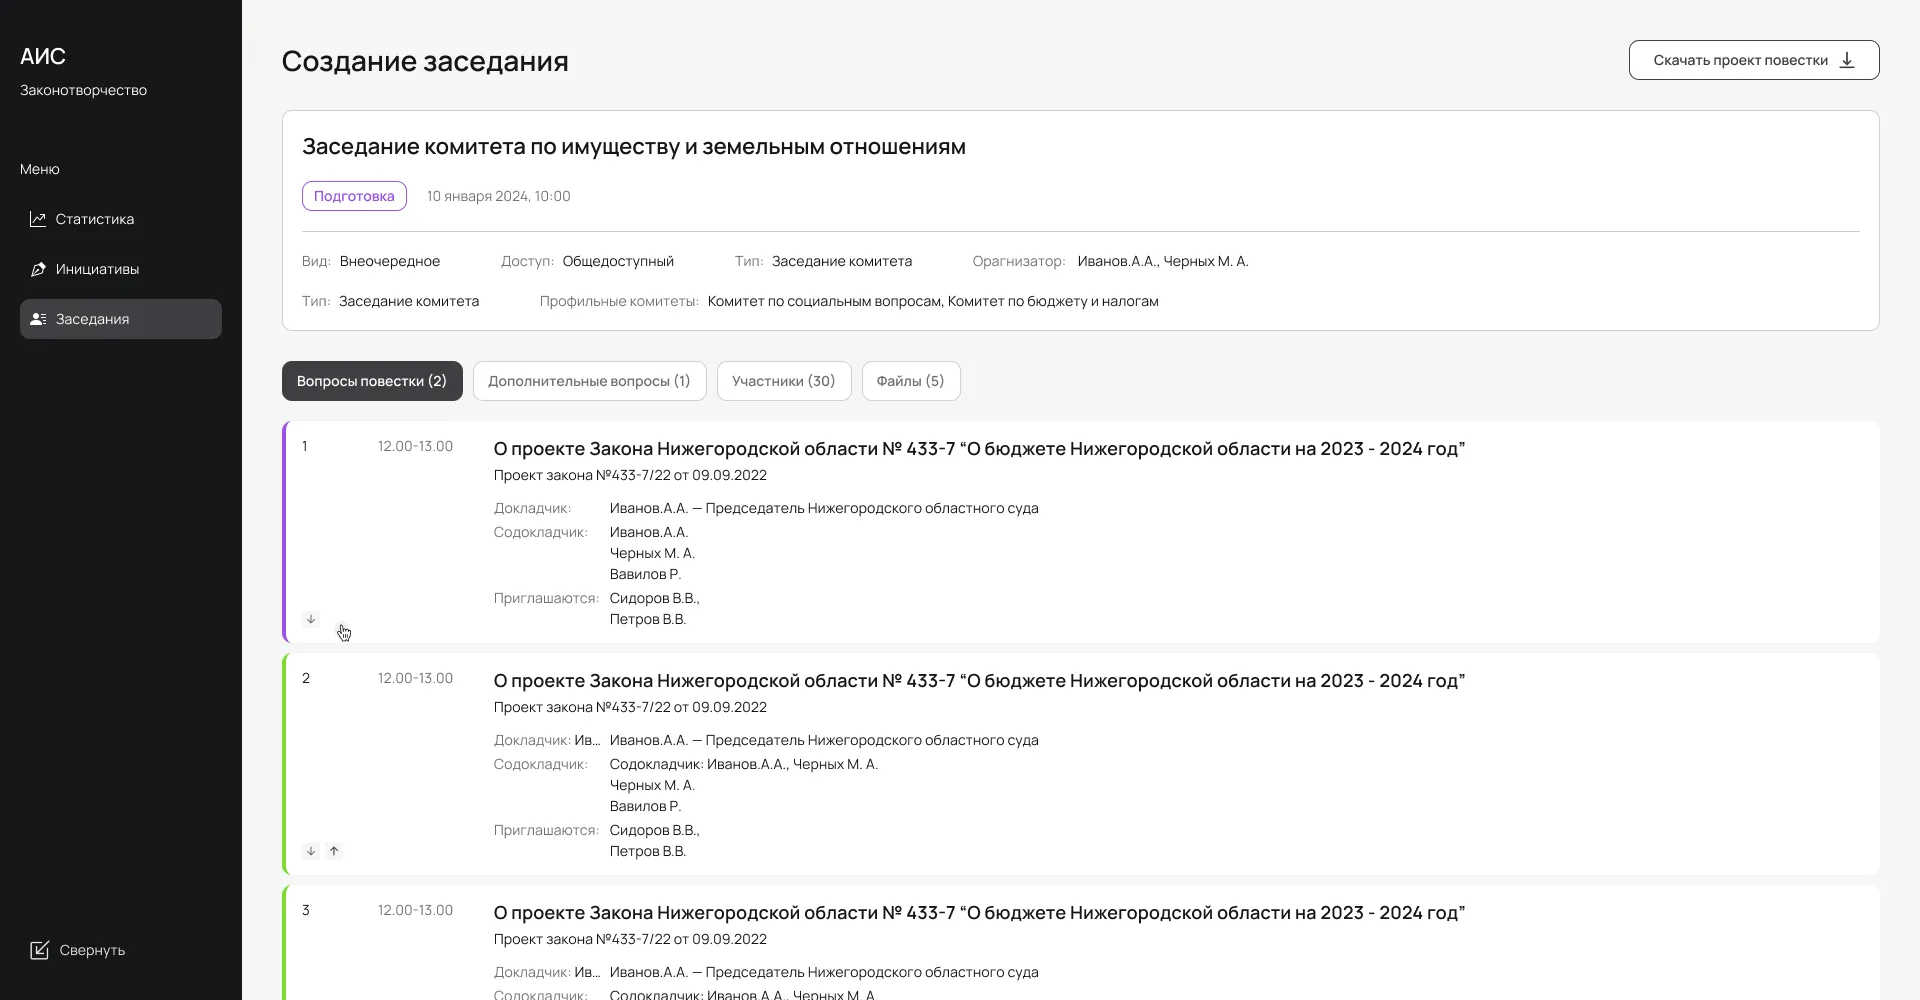Click the Подготовка status badge
The height and width of the screenshot is (1000, 1920).
tap(354, 196)
